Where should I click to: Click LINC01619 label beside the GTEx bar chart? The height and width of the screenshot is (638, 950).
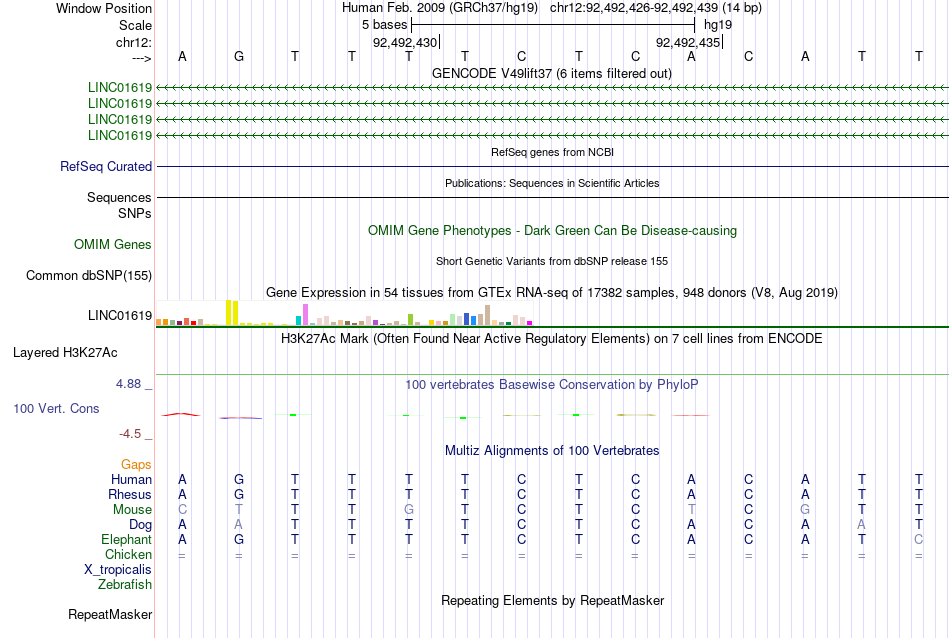(x=120, y=316)
